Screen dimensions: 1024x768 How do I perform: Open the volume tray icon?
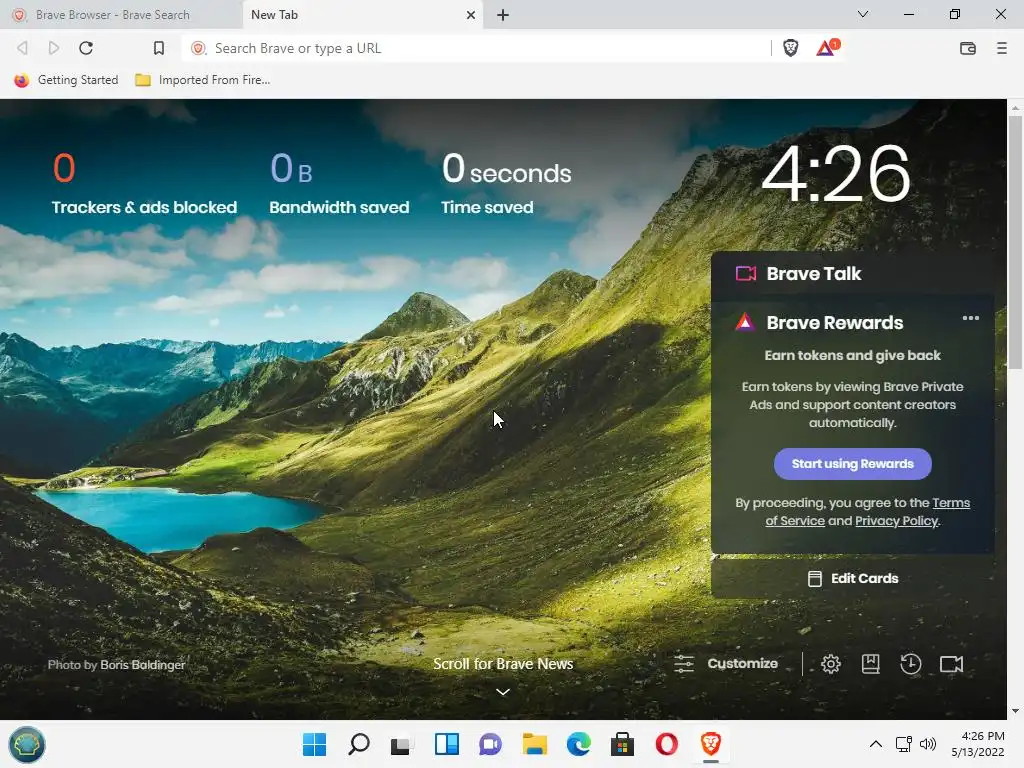point(927,744)
